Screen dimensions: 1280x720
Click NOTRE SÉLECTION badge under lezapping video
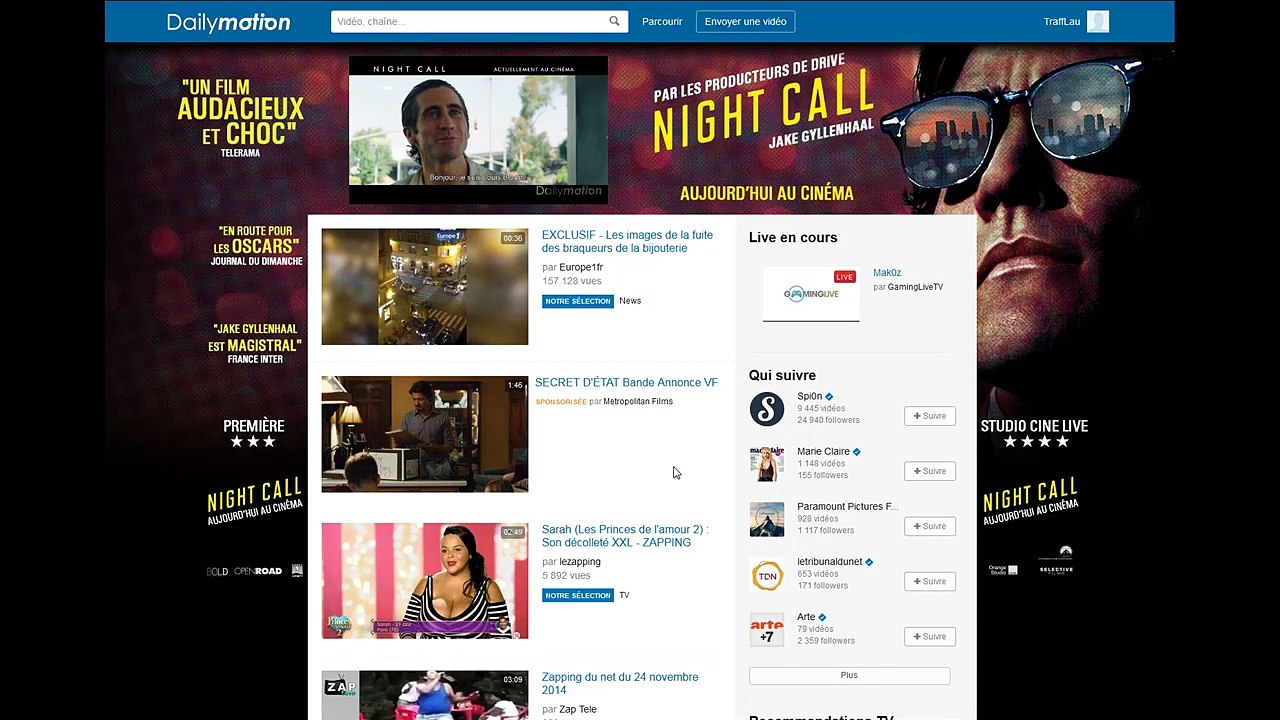(577, 595)
